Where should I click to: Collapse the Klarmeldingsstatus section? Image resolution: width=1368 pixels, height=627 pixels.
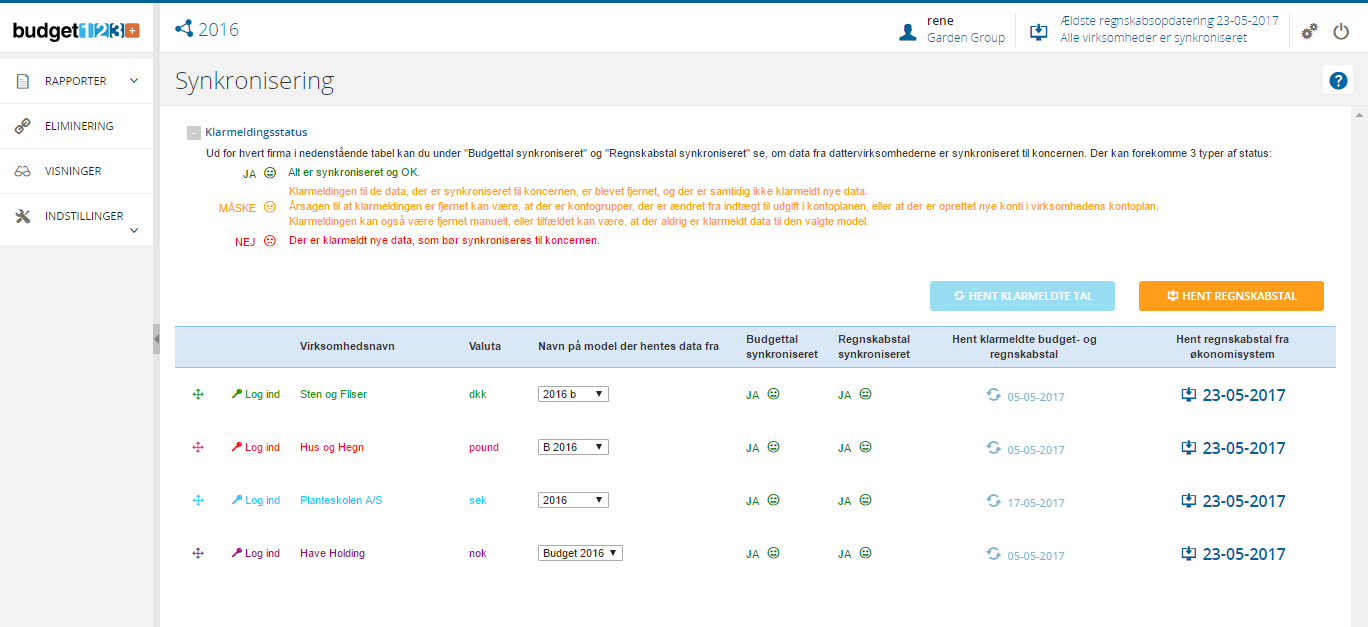tap(194, 133)
